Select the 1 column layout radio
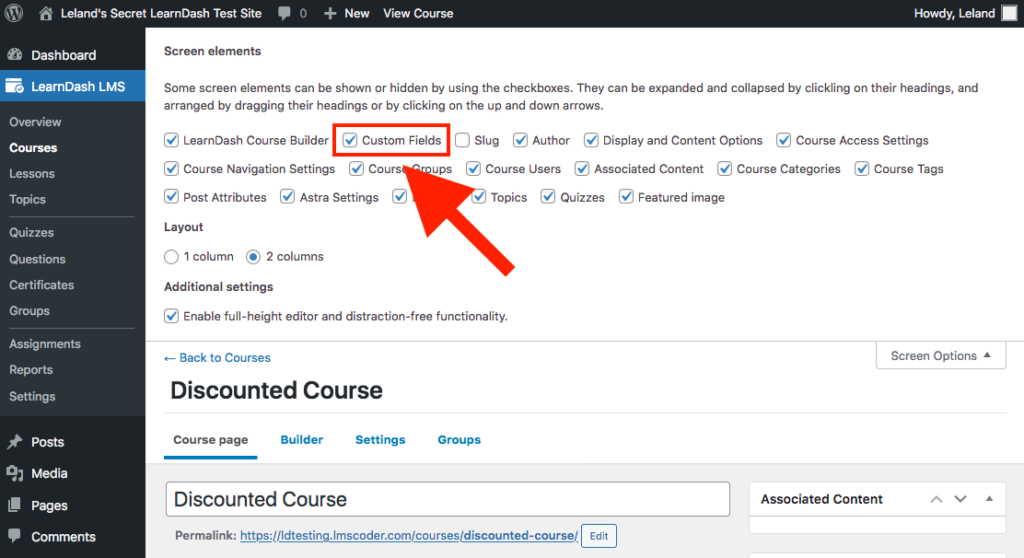 [x=171, y=257]
